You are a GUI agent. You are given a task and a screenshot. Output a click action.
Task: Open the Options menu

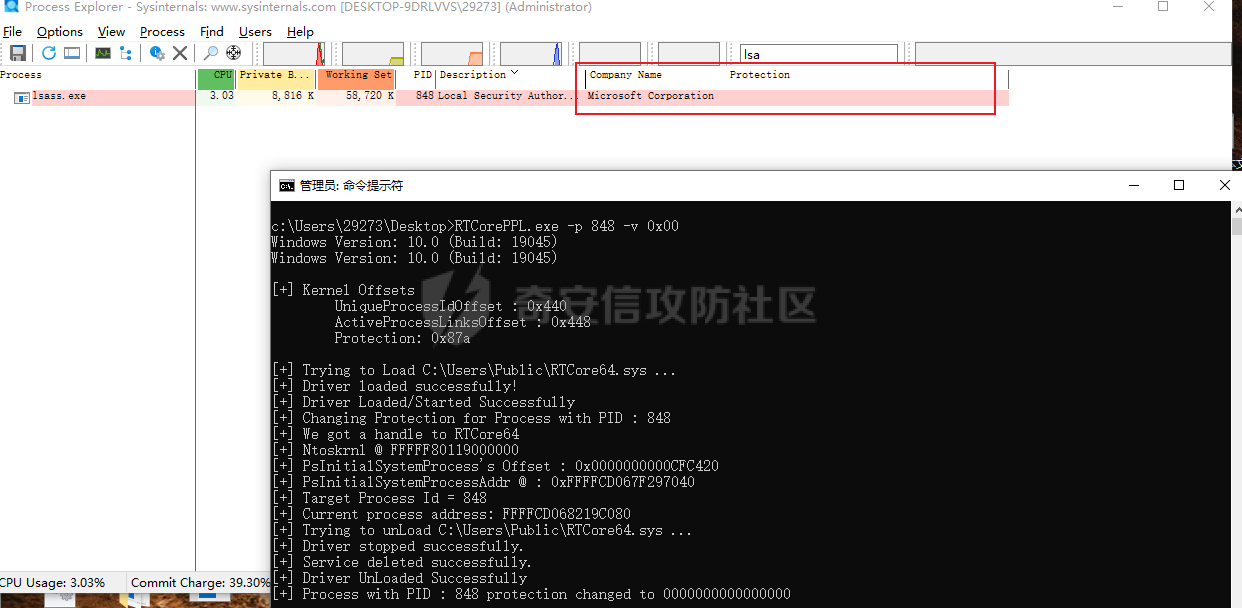60,32
